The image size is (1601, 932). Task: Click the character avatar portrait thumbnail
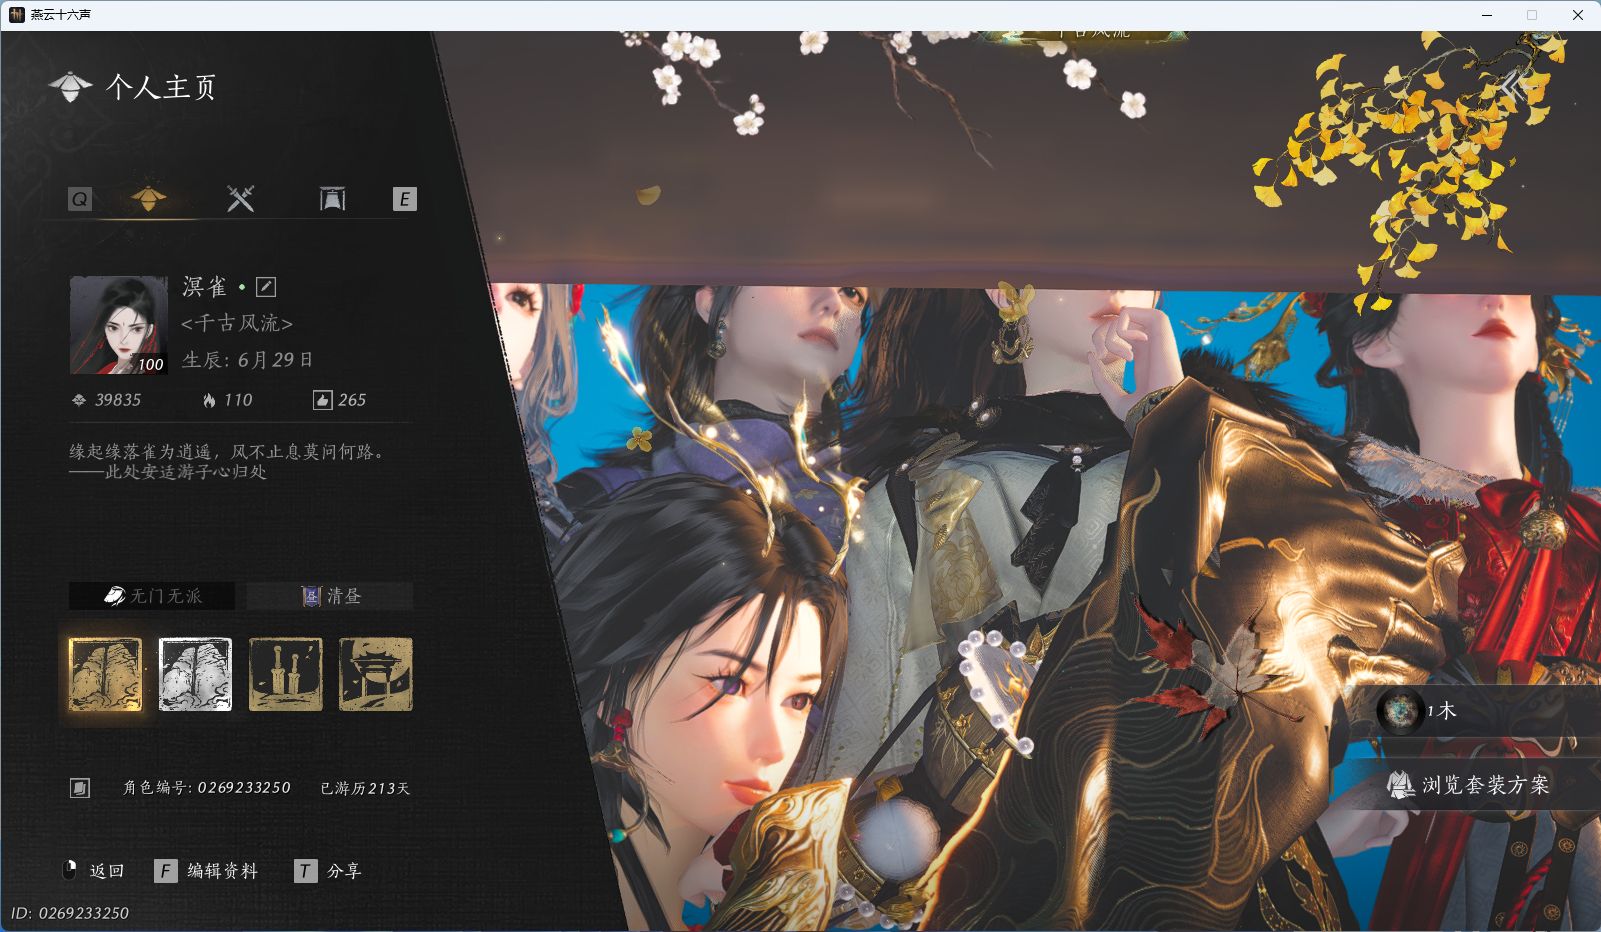[x=118, y=325]
